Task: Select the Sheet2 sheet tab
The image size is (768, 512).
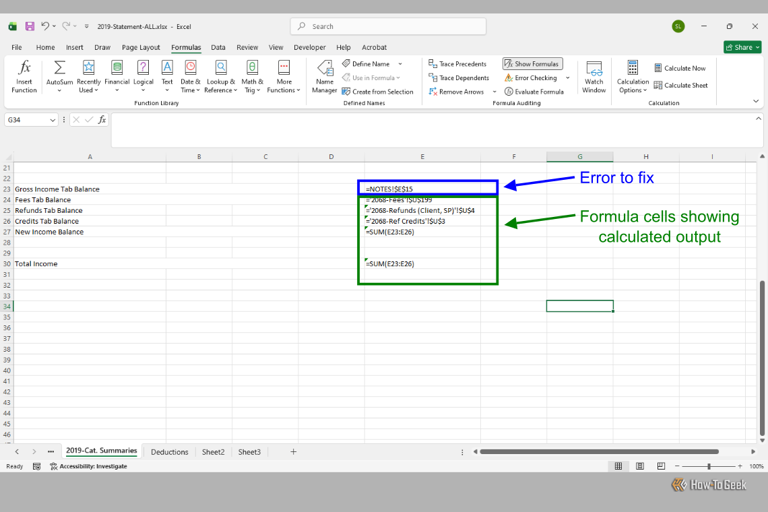Action: [x=213, y=452]
